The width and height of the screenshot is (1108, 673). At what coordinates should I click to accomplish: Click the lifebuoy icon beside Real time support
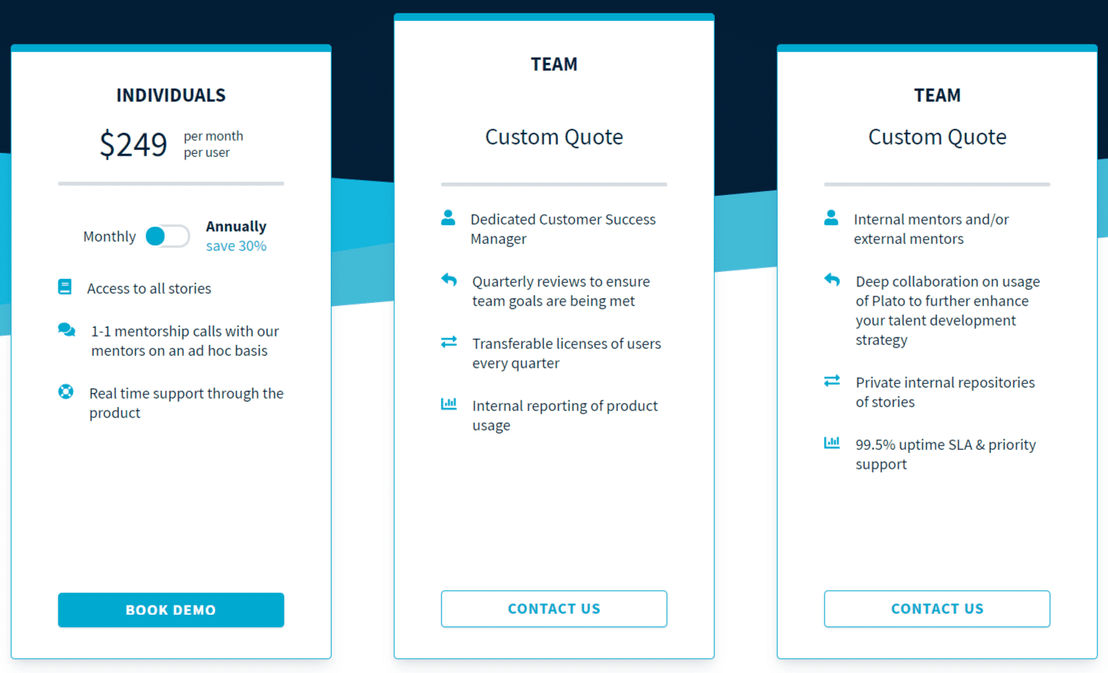tap(66, 392)
